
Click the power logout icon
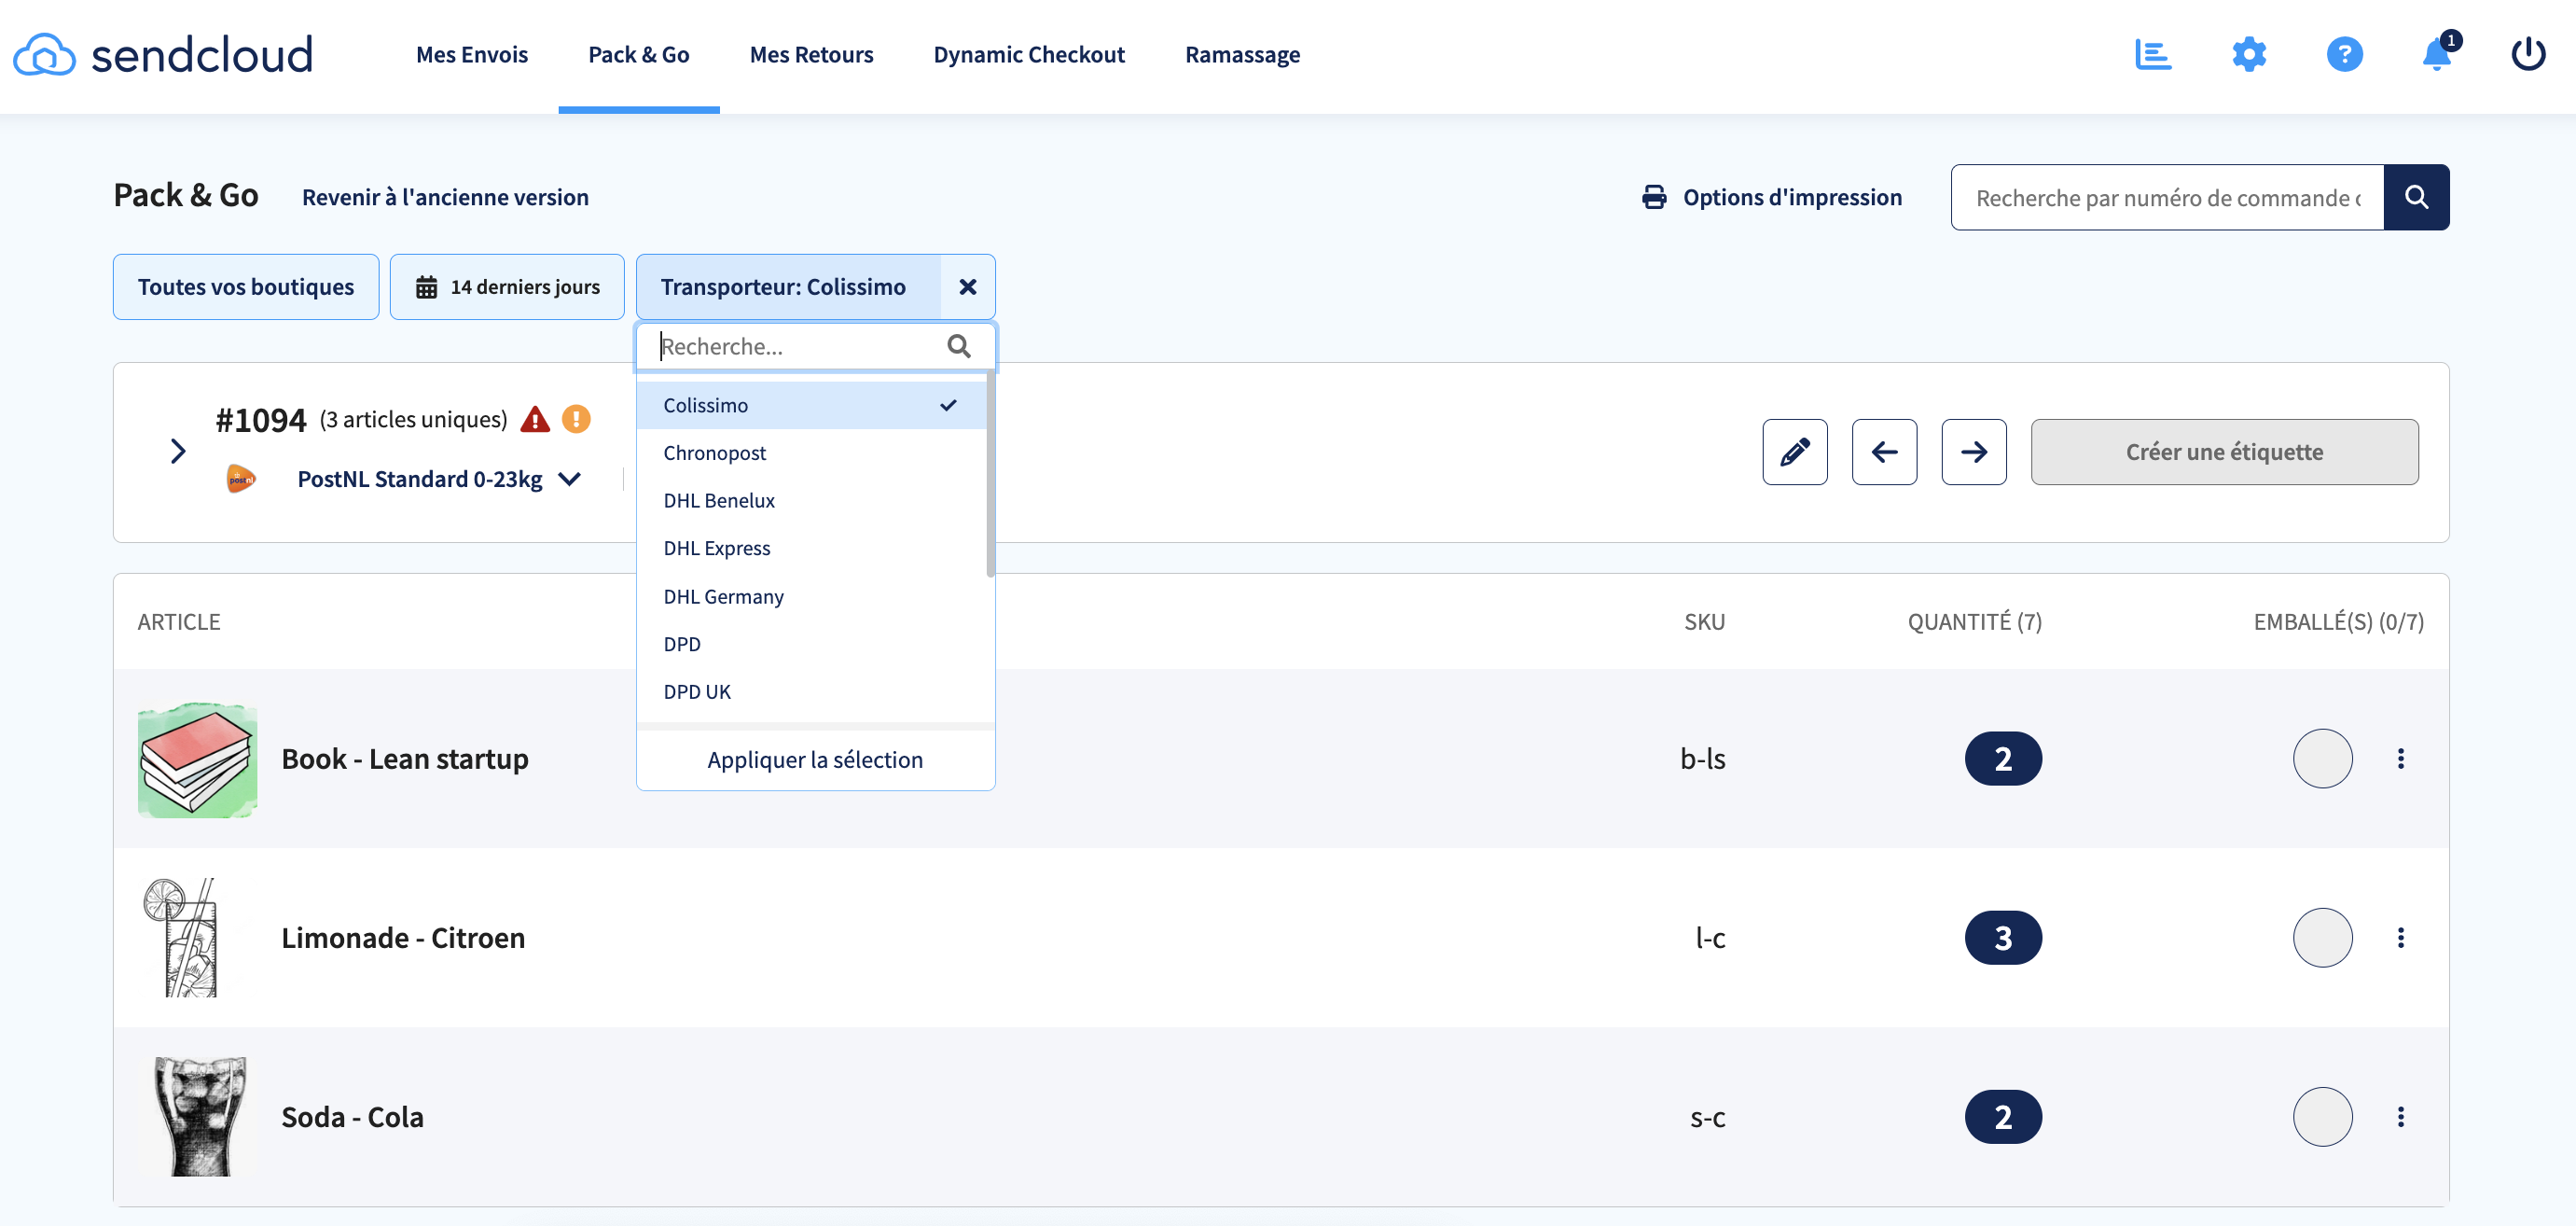click(x=2528, y=54)
